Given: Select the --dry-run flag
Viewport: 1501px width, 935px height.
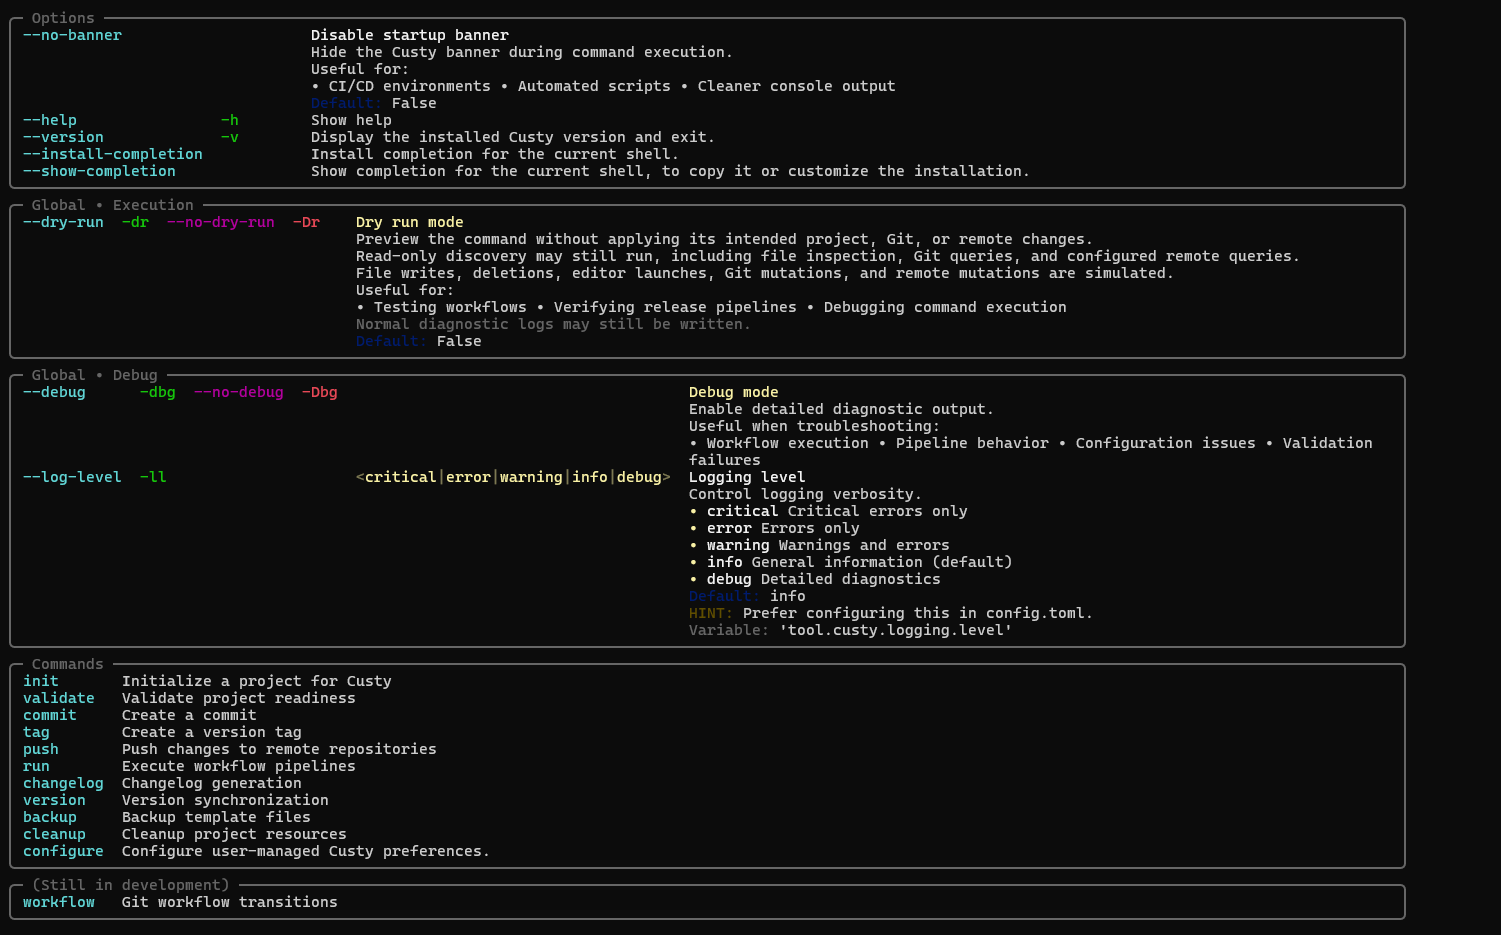Looking at the screenshot, I should [63, 222].
